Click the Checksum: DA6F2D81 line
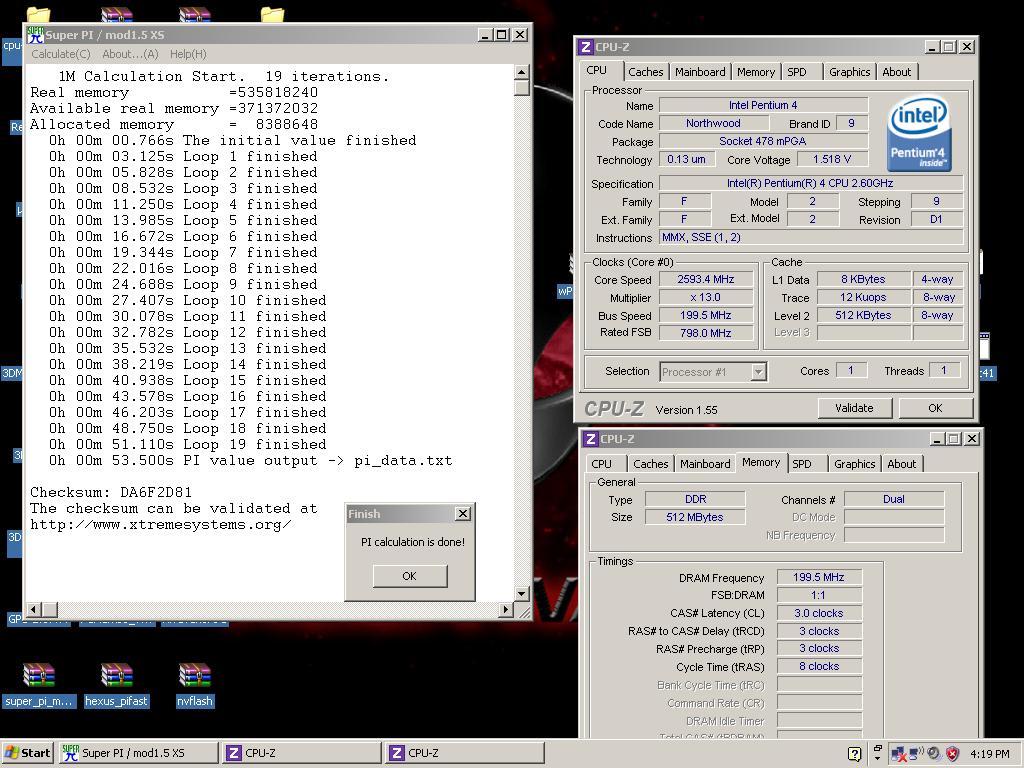Screen dimensions: 1024x768 (111, 492)
